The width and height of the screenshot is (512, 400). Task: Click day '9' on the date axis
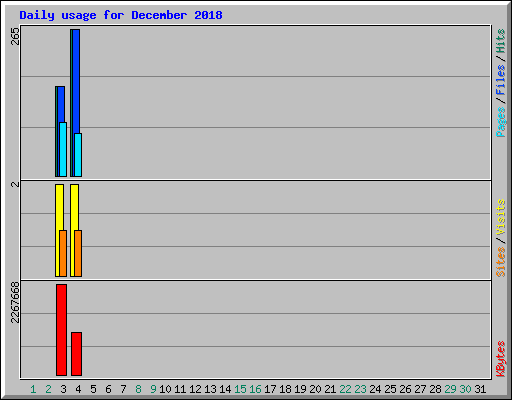click(153, 389)
